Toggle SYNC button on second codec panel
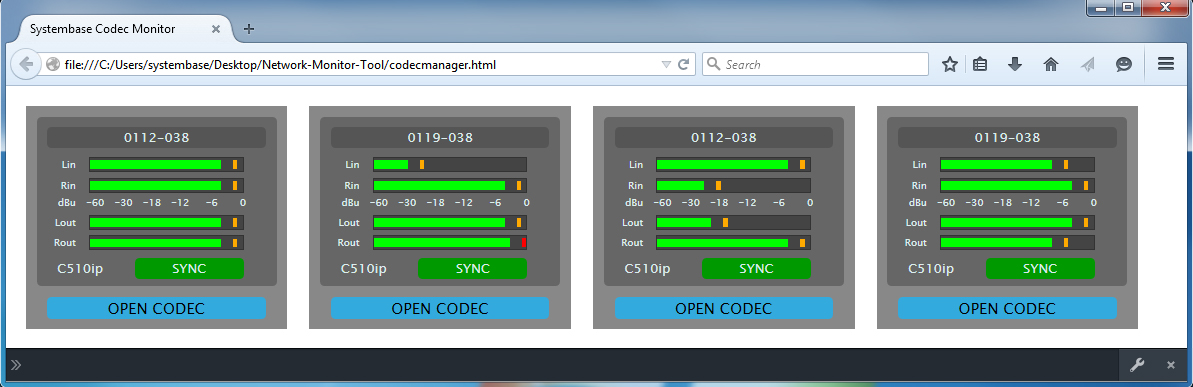Image resolution: width=1193 pixels, height=387 pixels. 472,268
